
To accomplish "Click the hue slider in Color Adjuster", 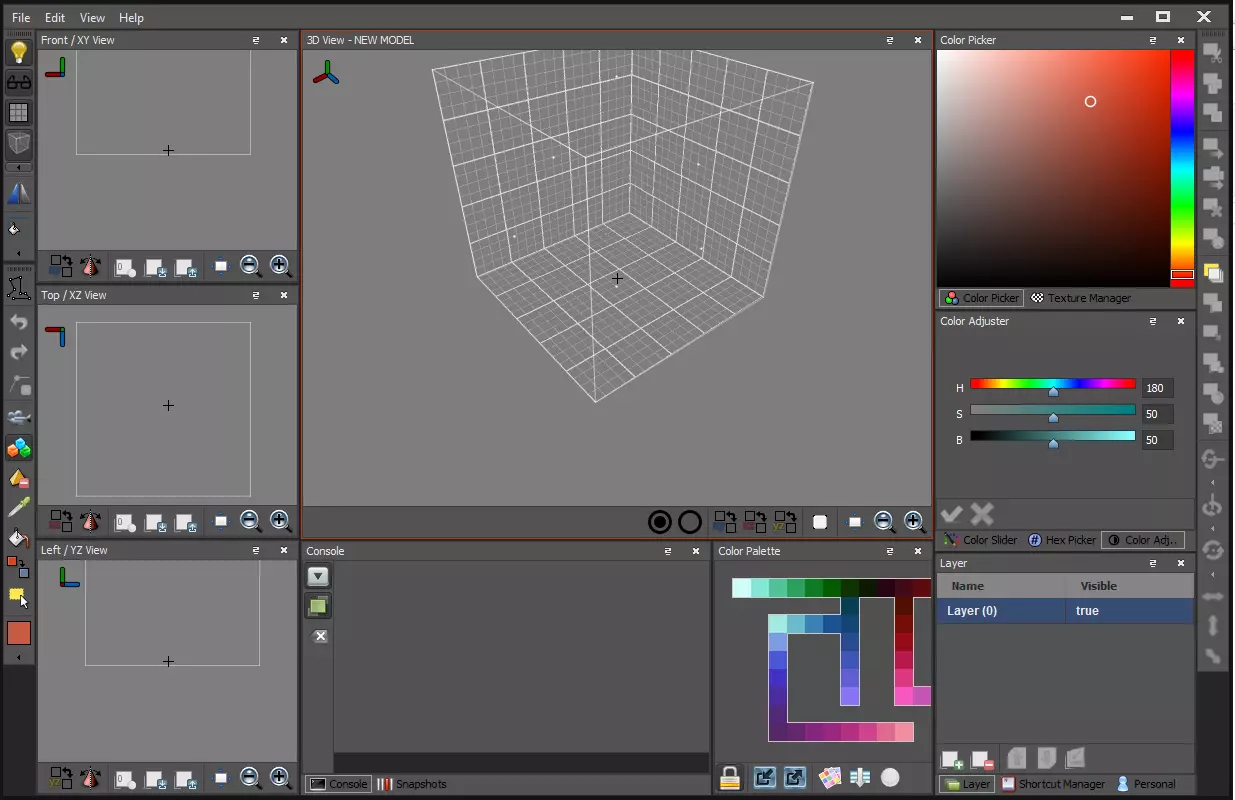I will pyautogui.click(x=1052, y=384).
